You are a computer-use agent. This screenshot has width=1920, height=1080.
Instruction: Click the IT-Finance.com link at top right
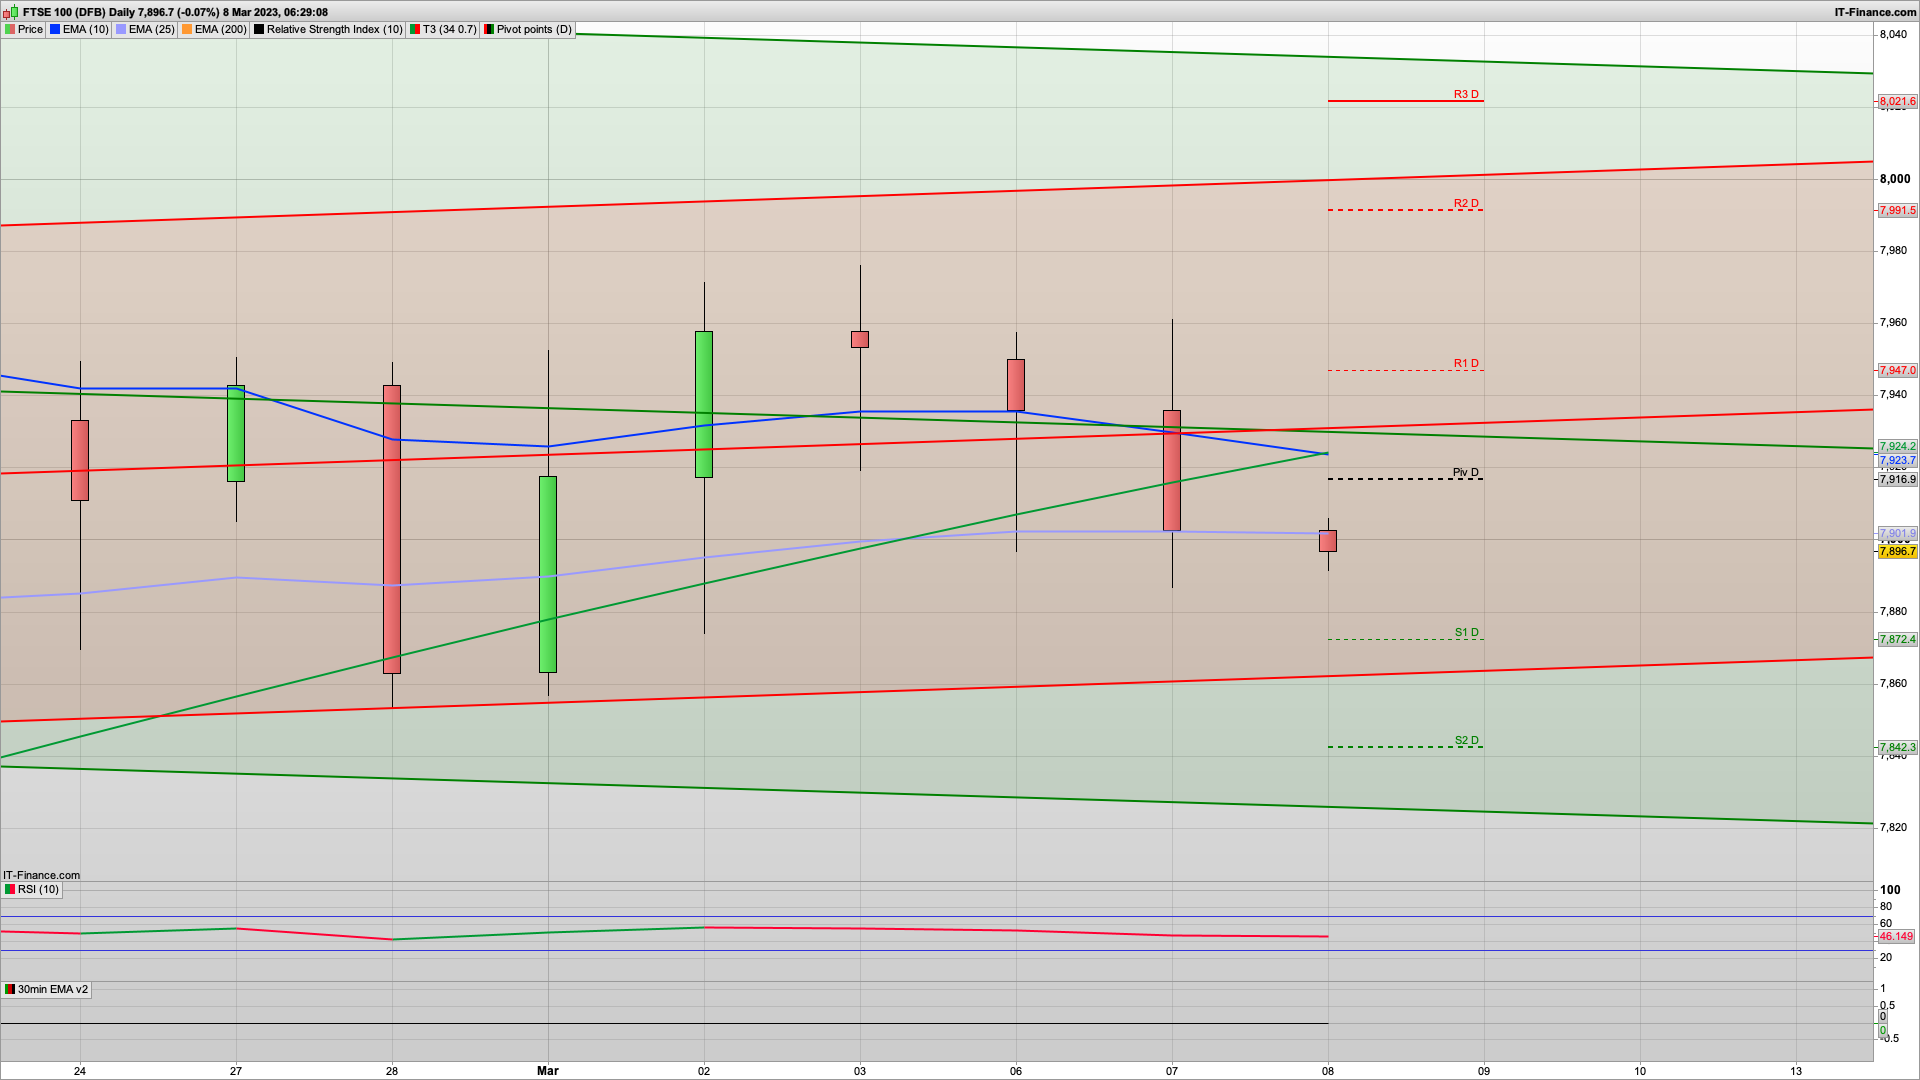tap(1875, 12)
